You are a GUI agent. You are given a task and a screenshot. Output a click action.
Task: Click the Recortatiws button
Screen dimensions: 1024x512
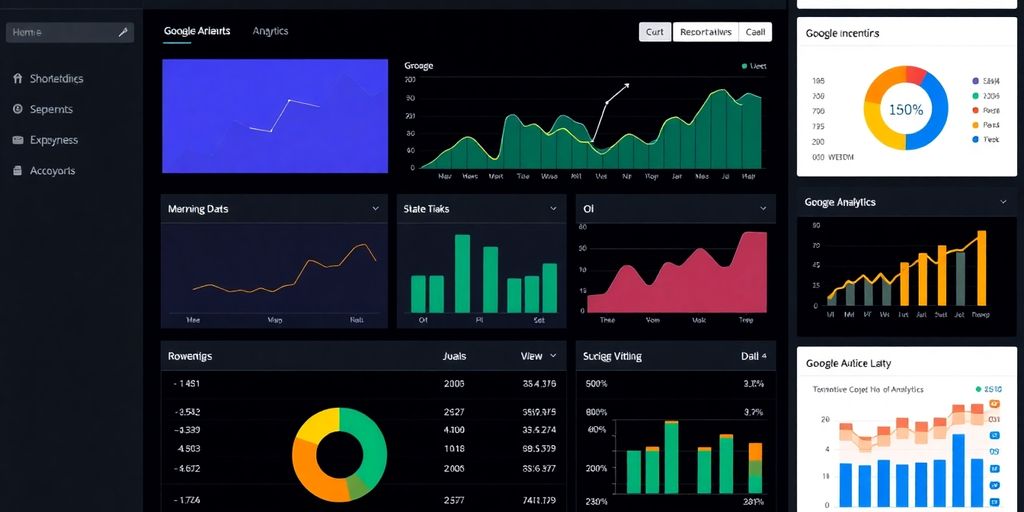[x=705, y=32]
